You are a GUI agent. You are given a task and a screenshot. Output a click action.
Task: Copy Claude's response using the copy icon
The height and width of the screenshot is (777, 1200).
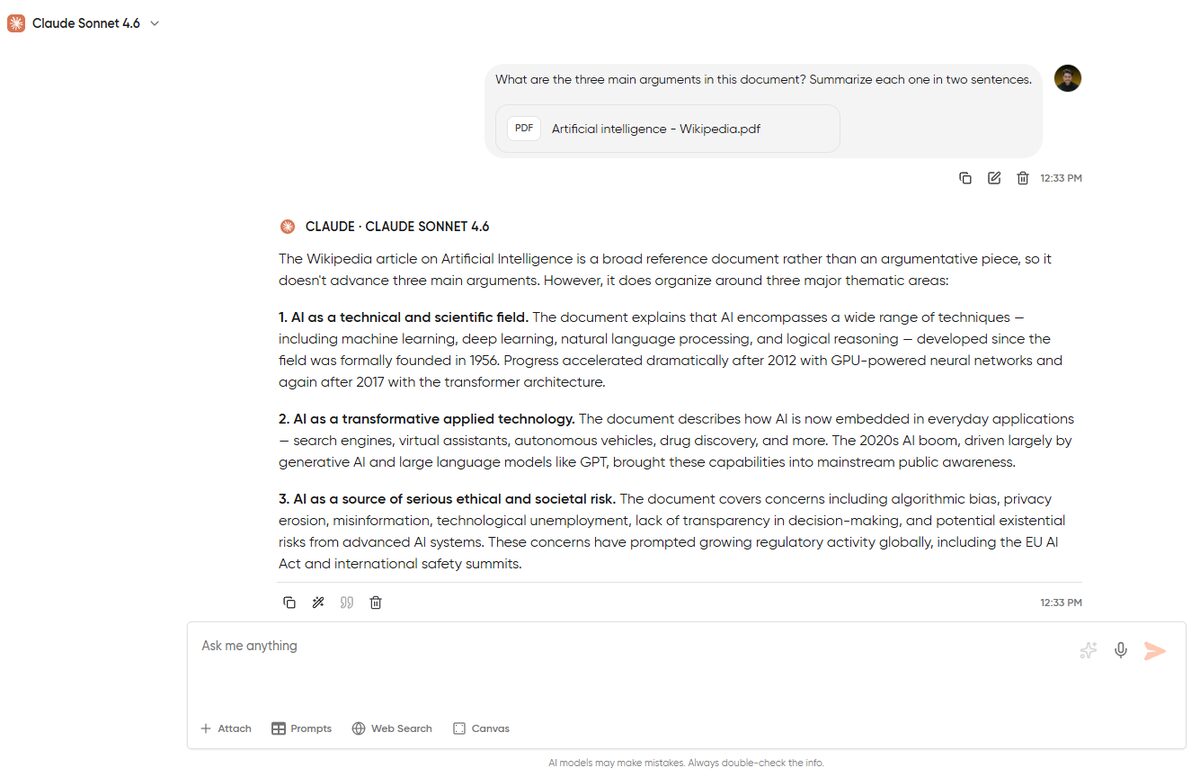289,602
